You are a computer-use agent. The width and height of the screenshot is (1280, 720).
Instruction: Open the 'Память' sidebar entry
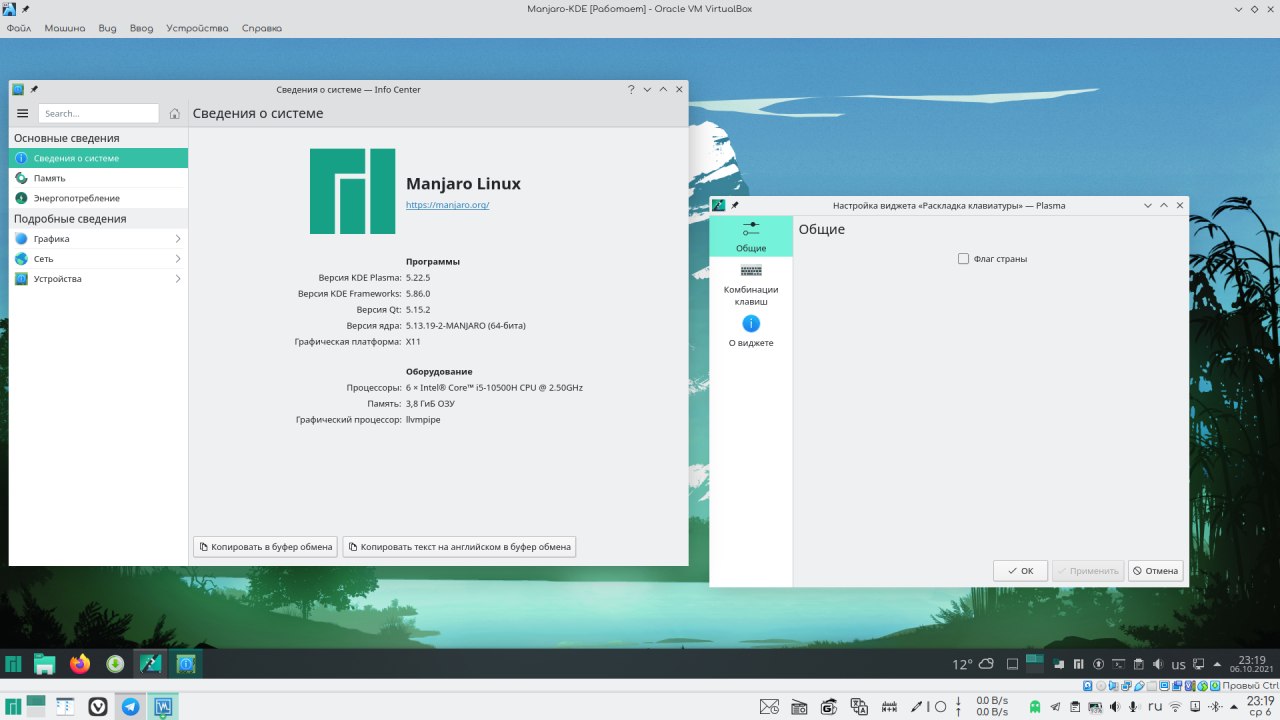(x=98, y=178)
